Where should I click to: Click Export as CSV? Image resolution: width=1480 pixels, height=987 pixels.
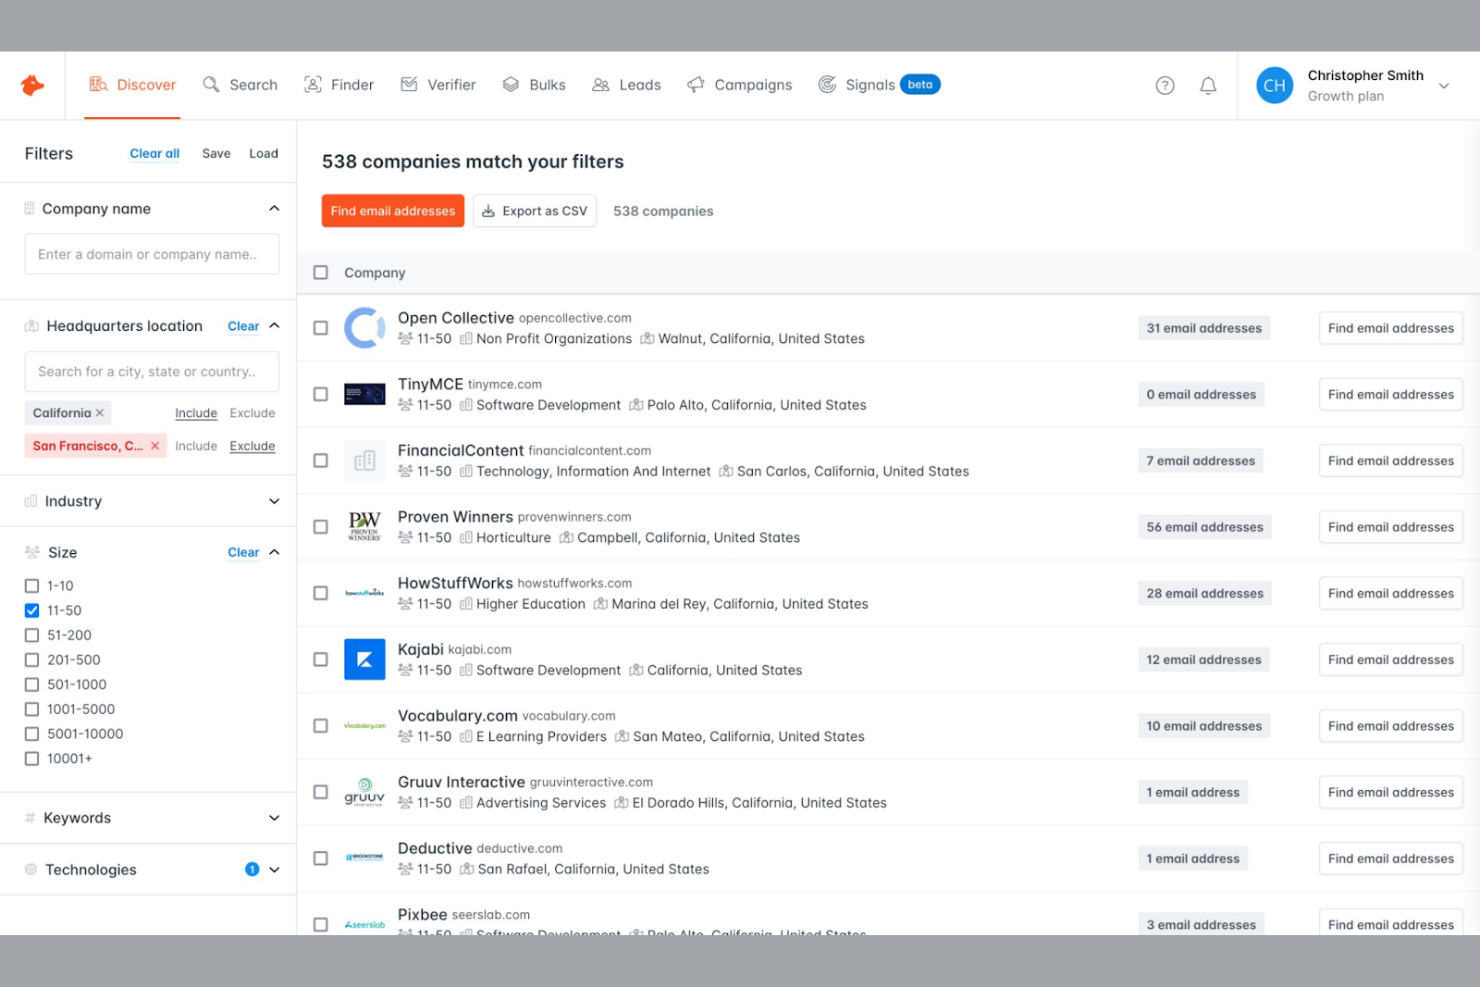point(534,210)
